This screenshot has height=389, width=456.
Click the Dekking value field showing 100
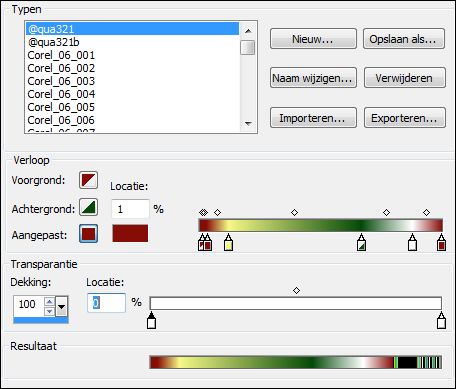pyautogui.click(x=29, y=304)
